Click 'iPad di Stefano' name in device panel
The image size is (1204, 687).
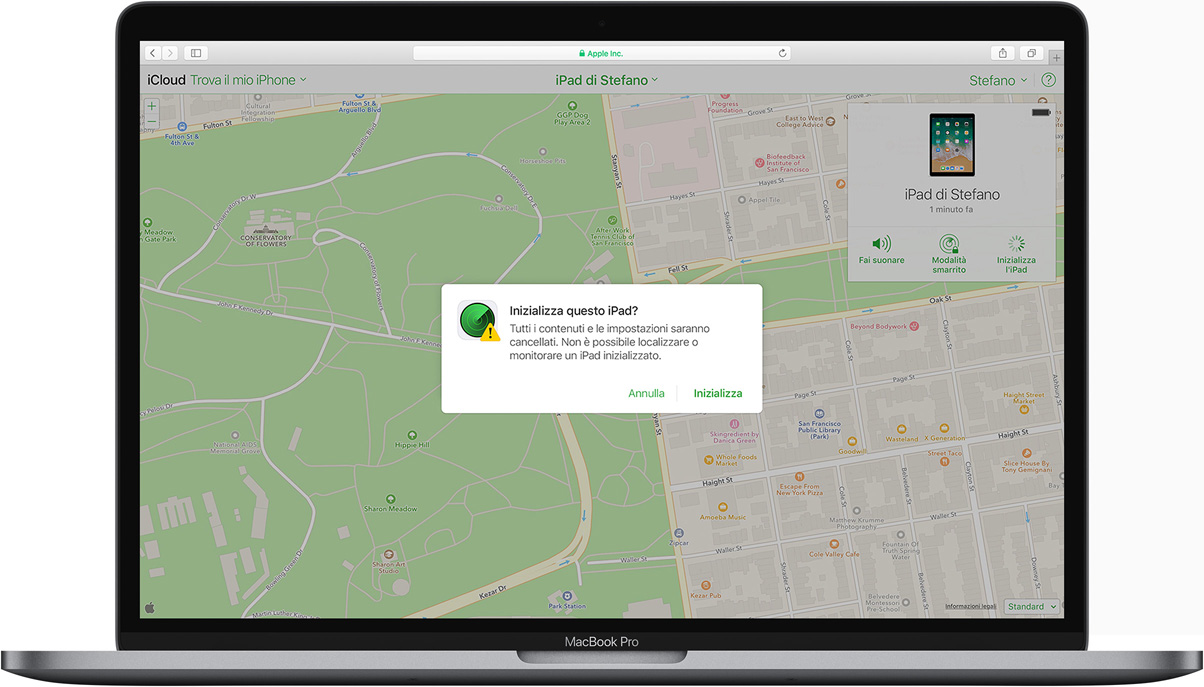tap(952, 194)
